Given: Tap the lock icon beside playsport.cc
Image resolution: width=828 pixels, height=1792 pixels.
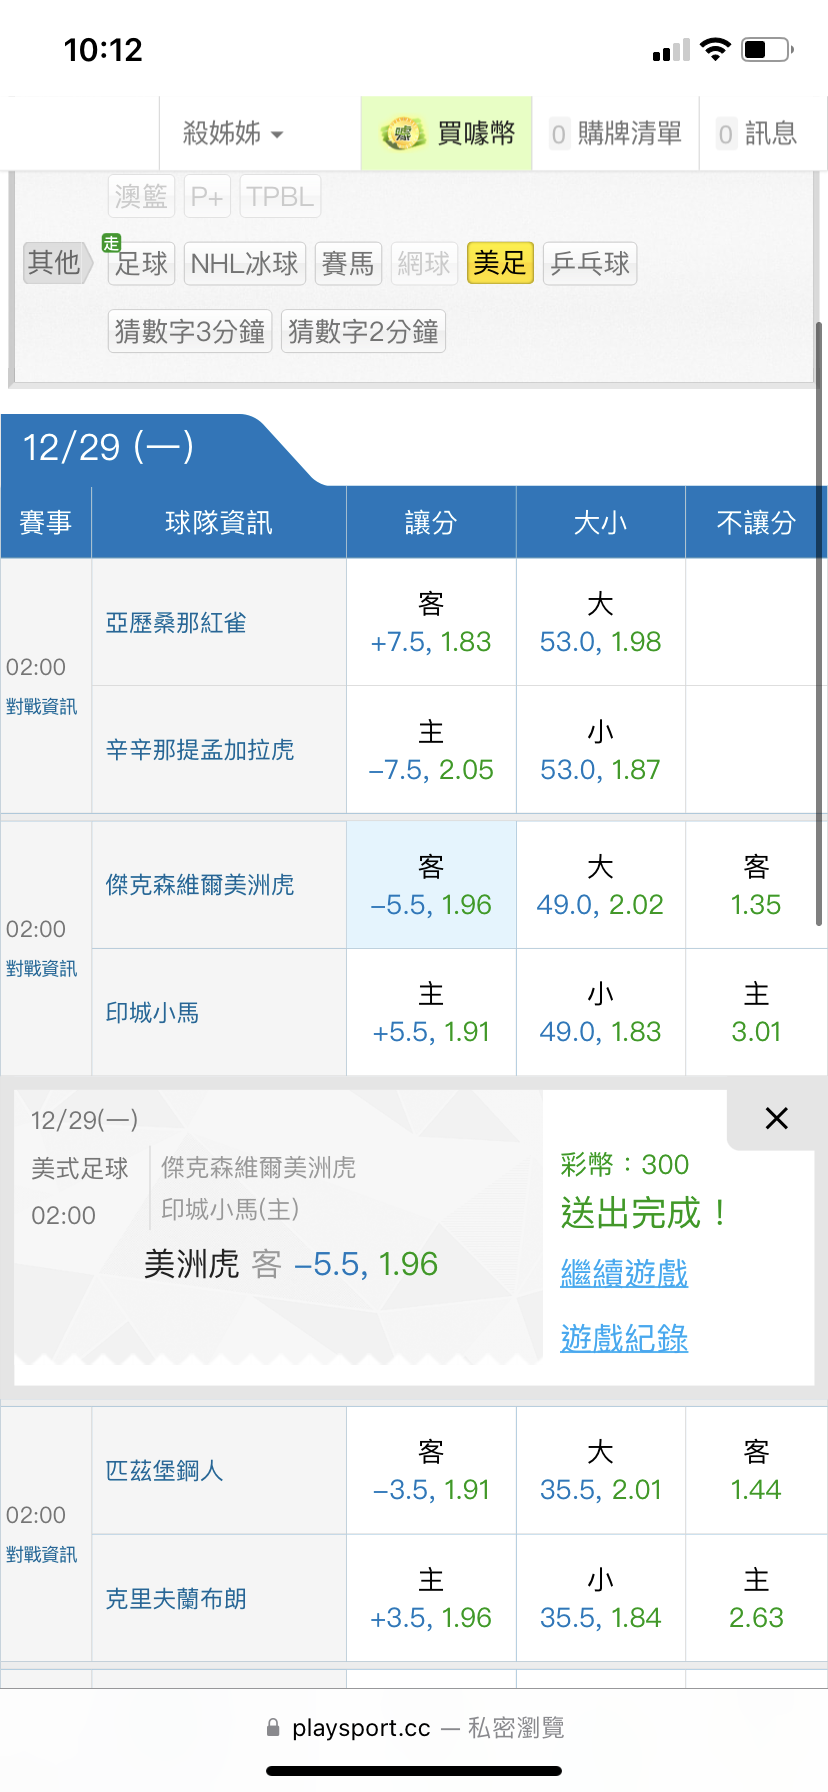Looking at the screenshot, I should point(273,1727).
